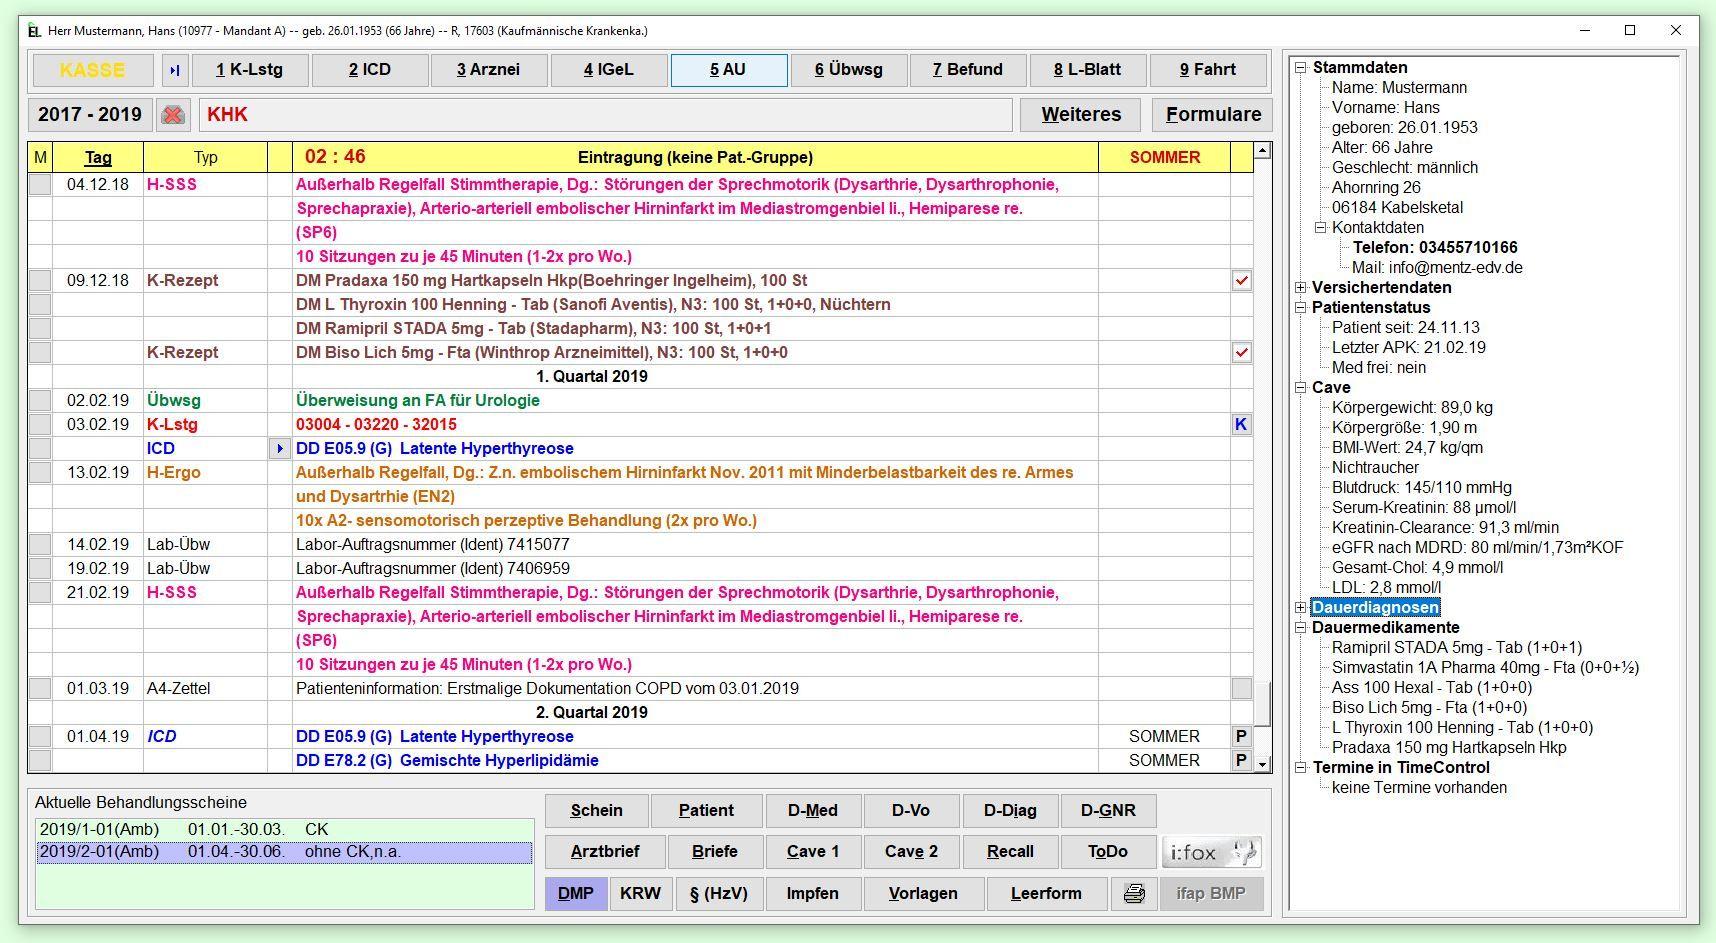This screenshot has width=1716, height=943.
Task: Click the Arztbrief button
Action: pyautogui.click(x=603, y=851)
